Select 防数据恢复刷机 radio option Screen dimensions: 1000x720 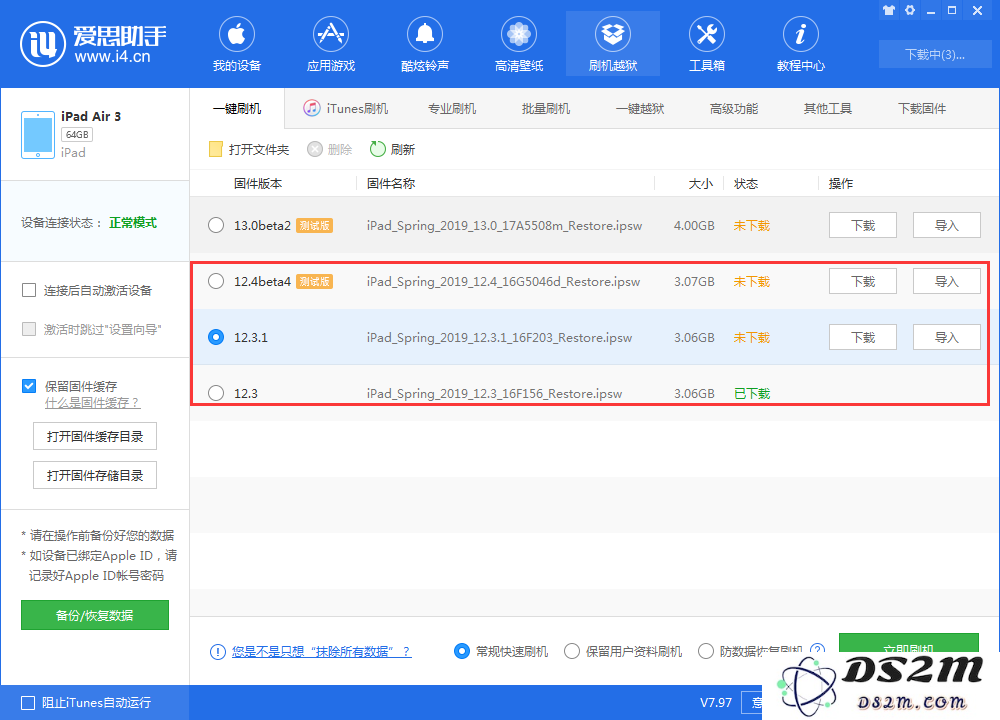pos(705,651)
